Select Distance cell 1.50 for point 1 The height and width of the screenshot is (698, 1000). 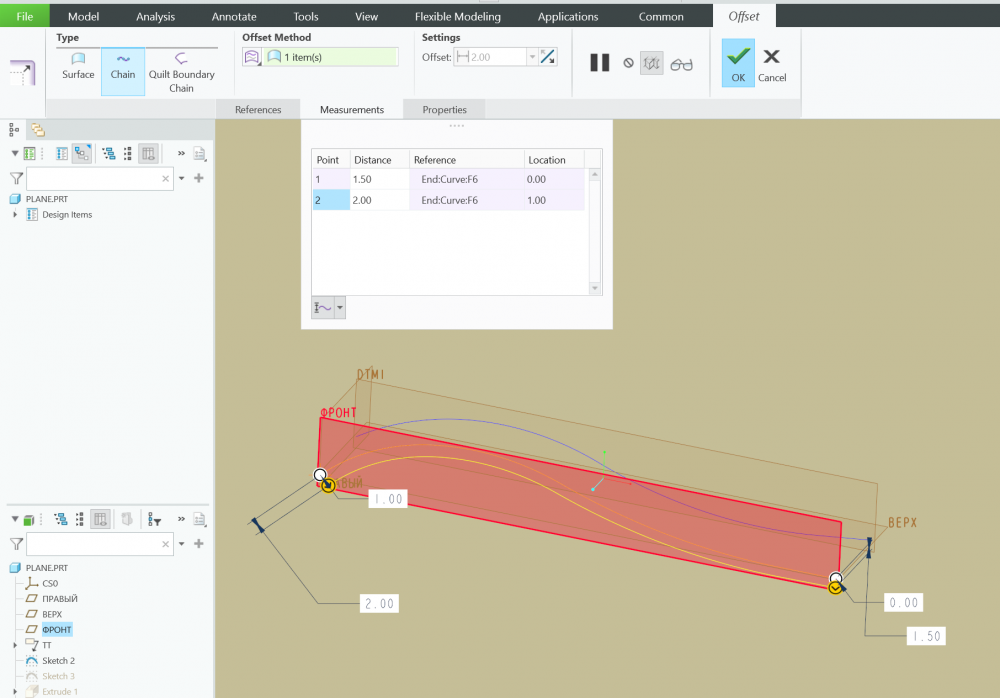coord(379,179)
